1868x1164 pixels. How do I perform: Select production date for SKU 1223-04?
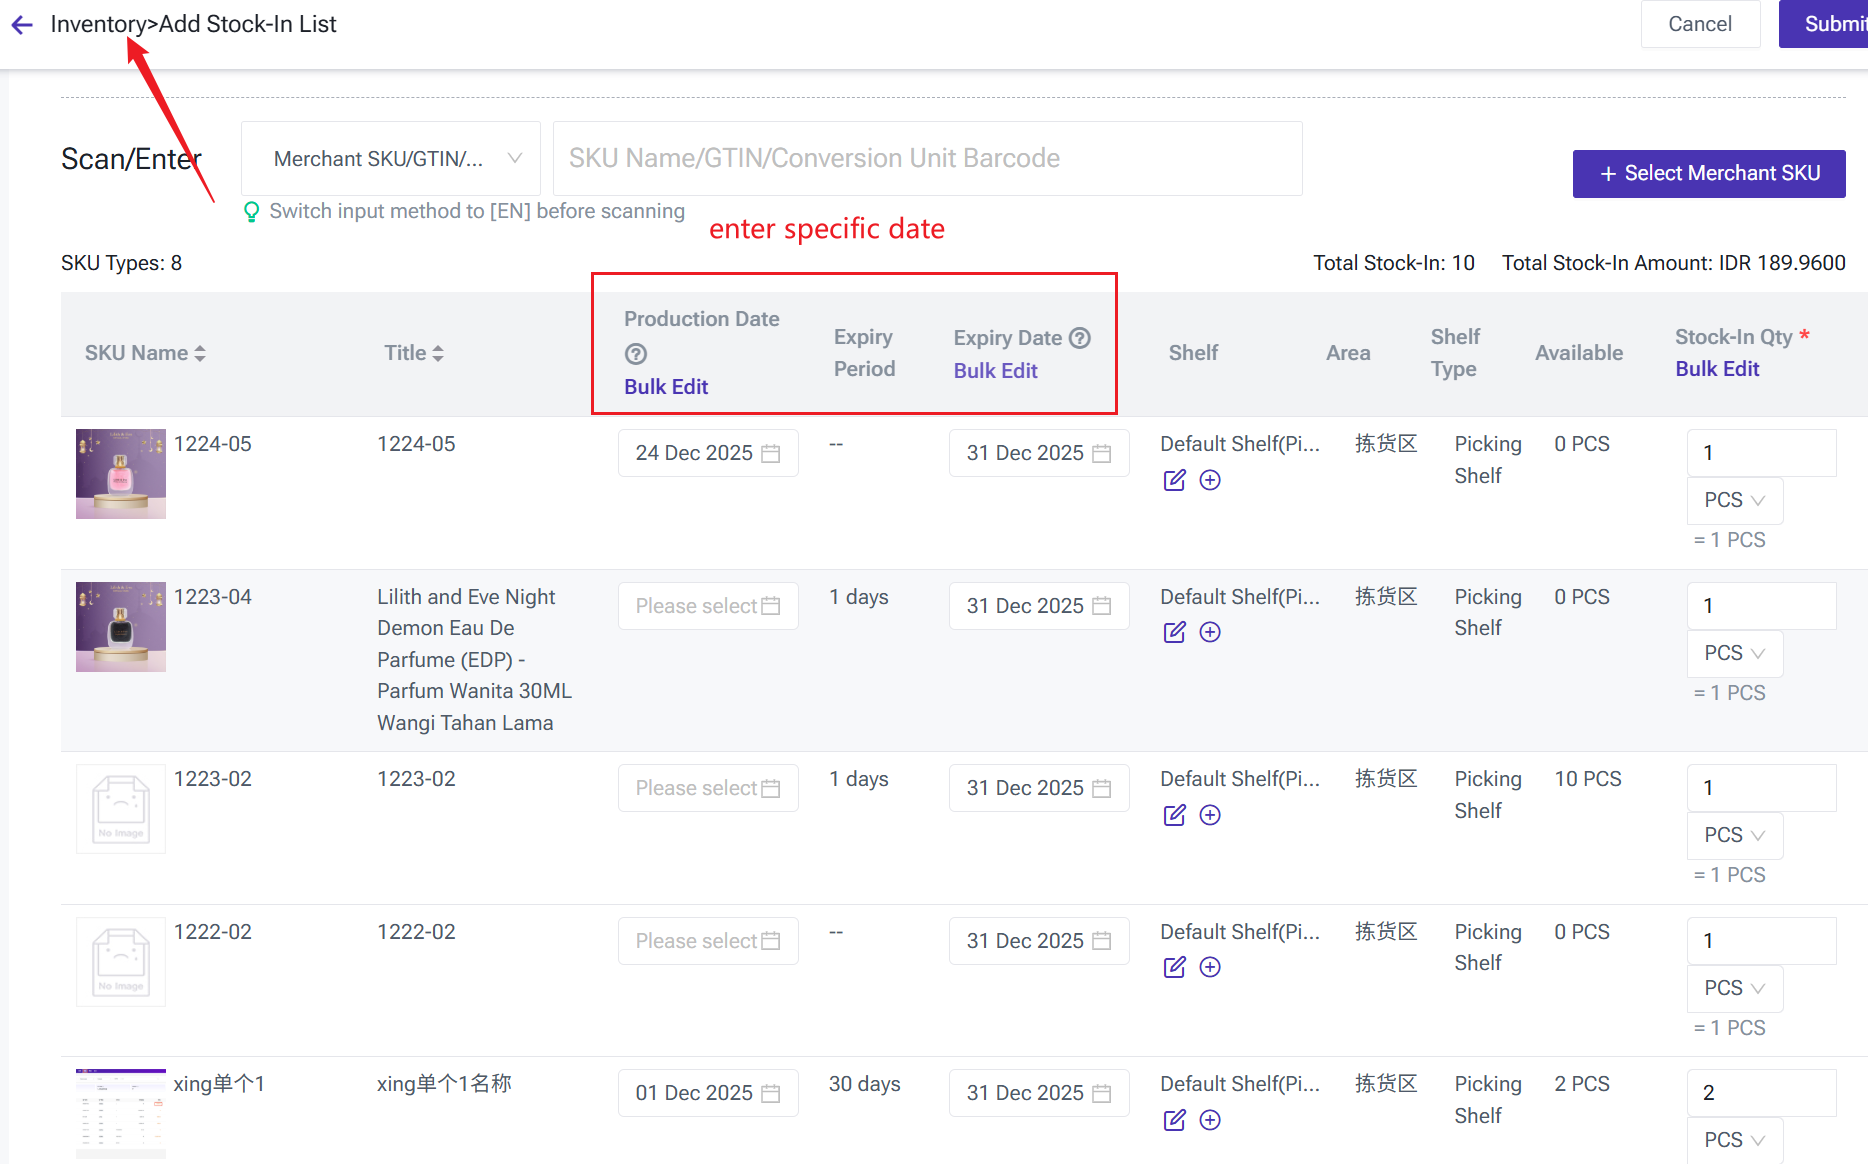click(707, 606)
